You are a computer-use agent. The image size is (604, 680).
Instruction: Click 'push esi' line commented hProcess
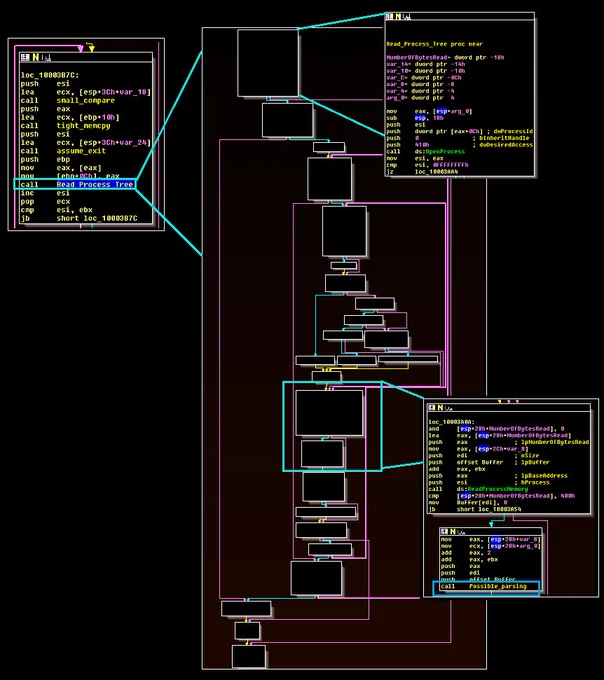tap(489, 482)
